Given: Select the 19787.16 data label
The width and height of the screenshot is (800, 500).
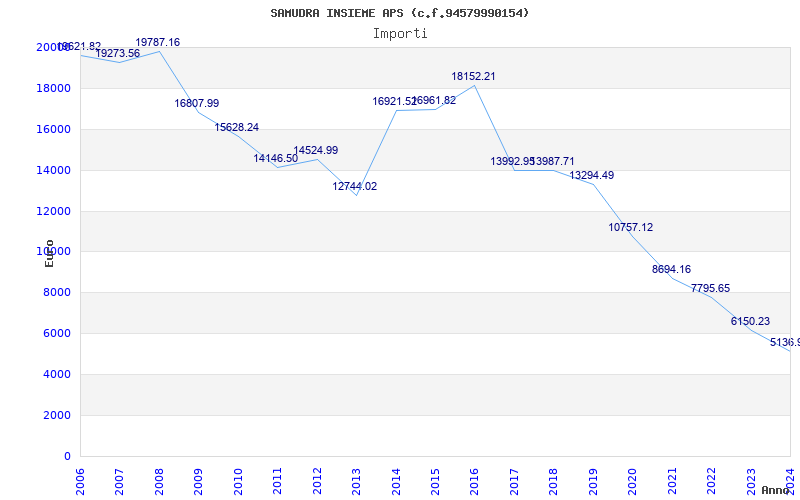Looking at the screenshot, I should point(158,42).
